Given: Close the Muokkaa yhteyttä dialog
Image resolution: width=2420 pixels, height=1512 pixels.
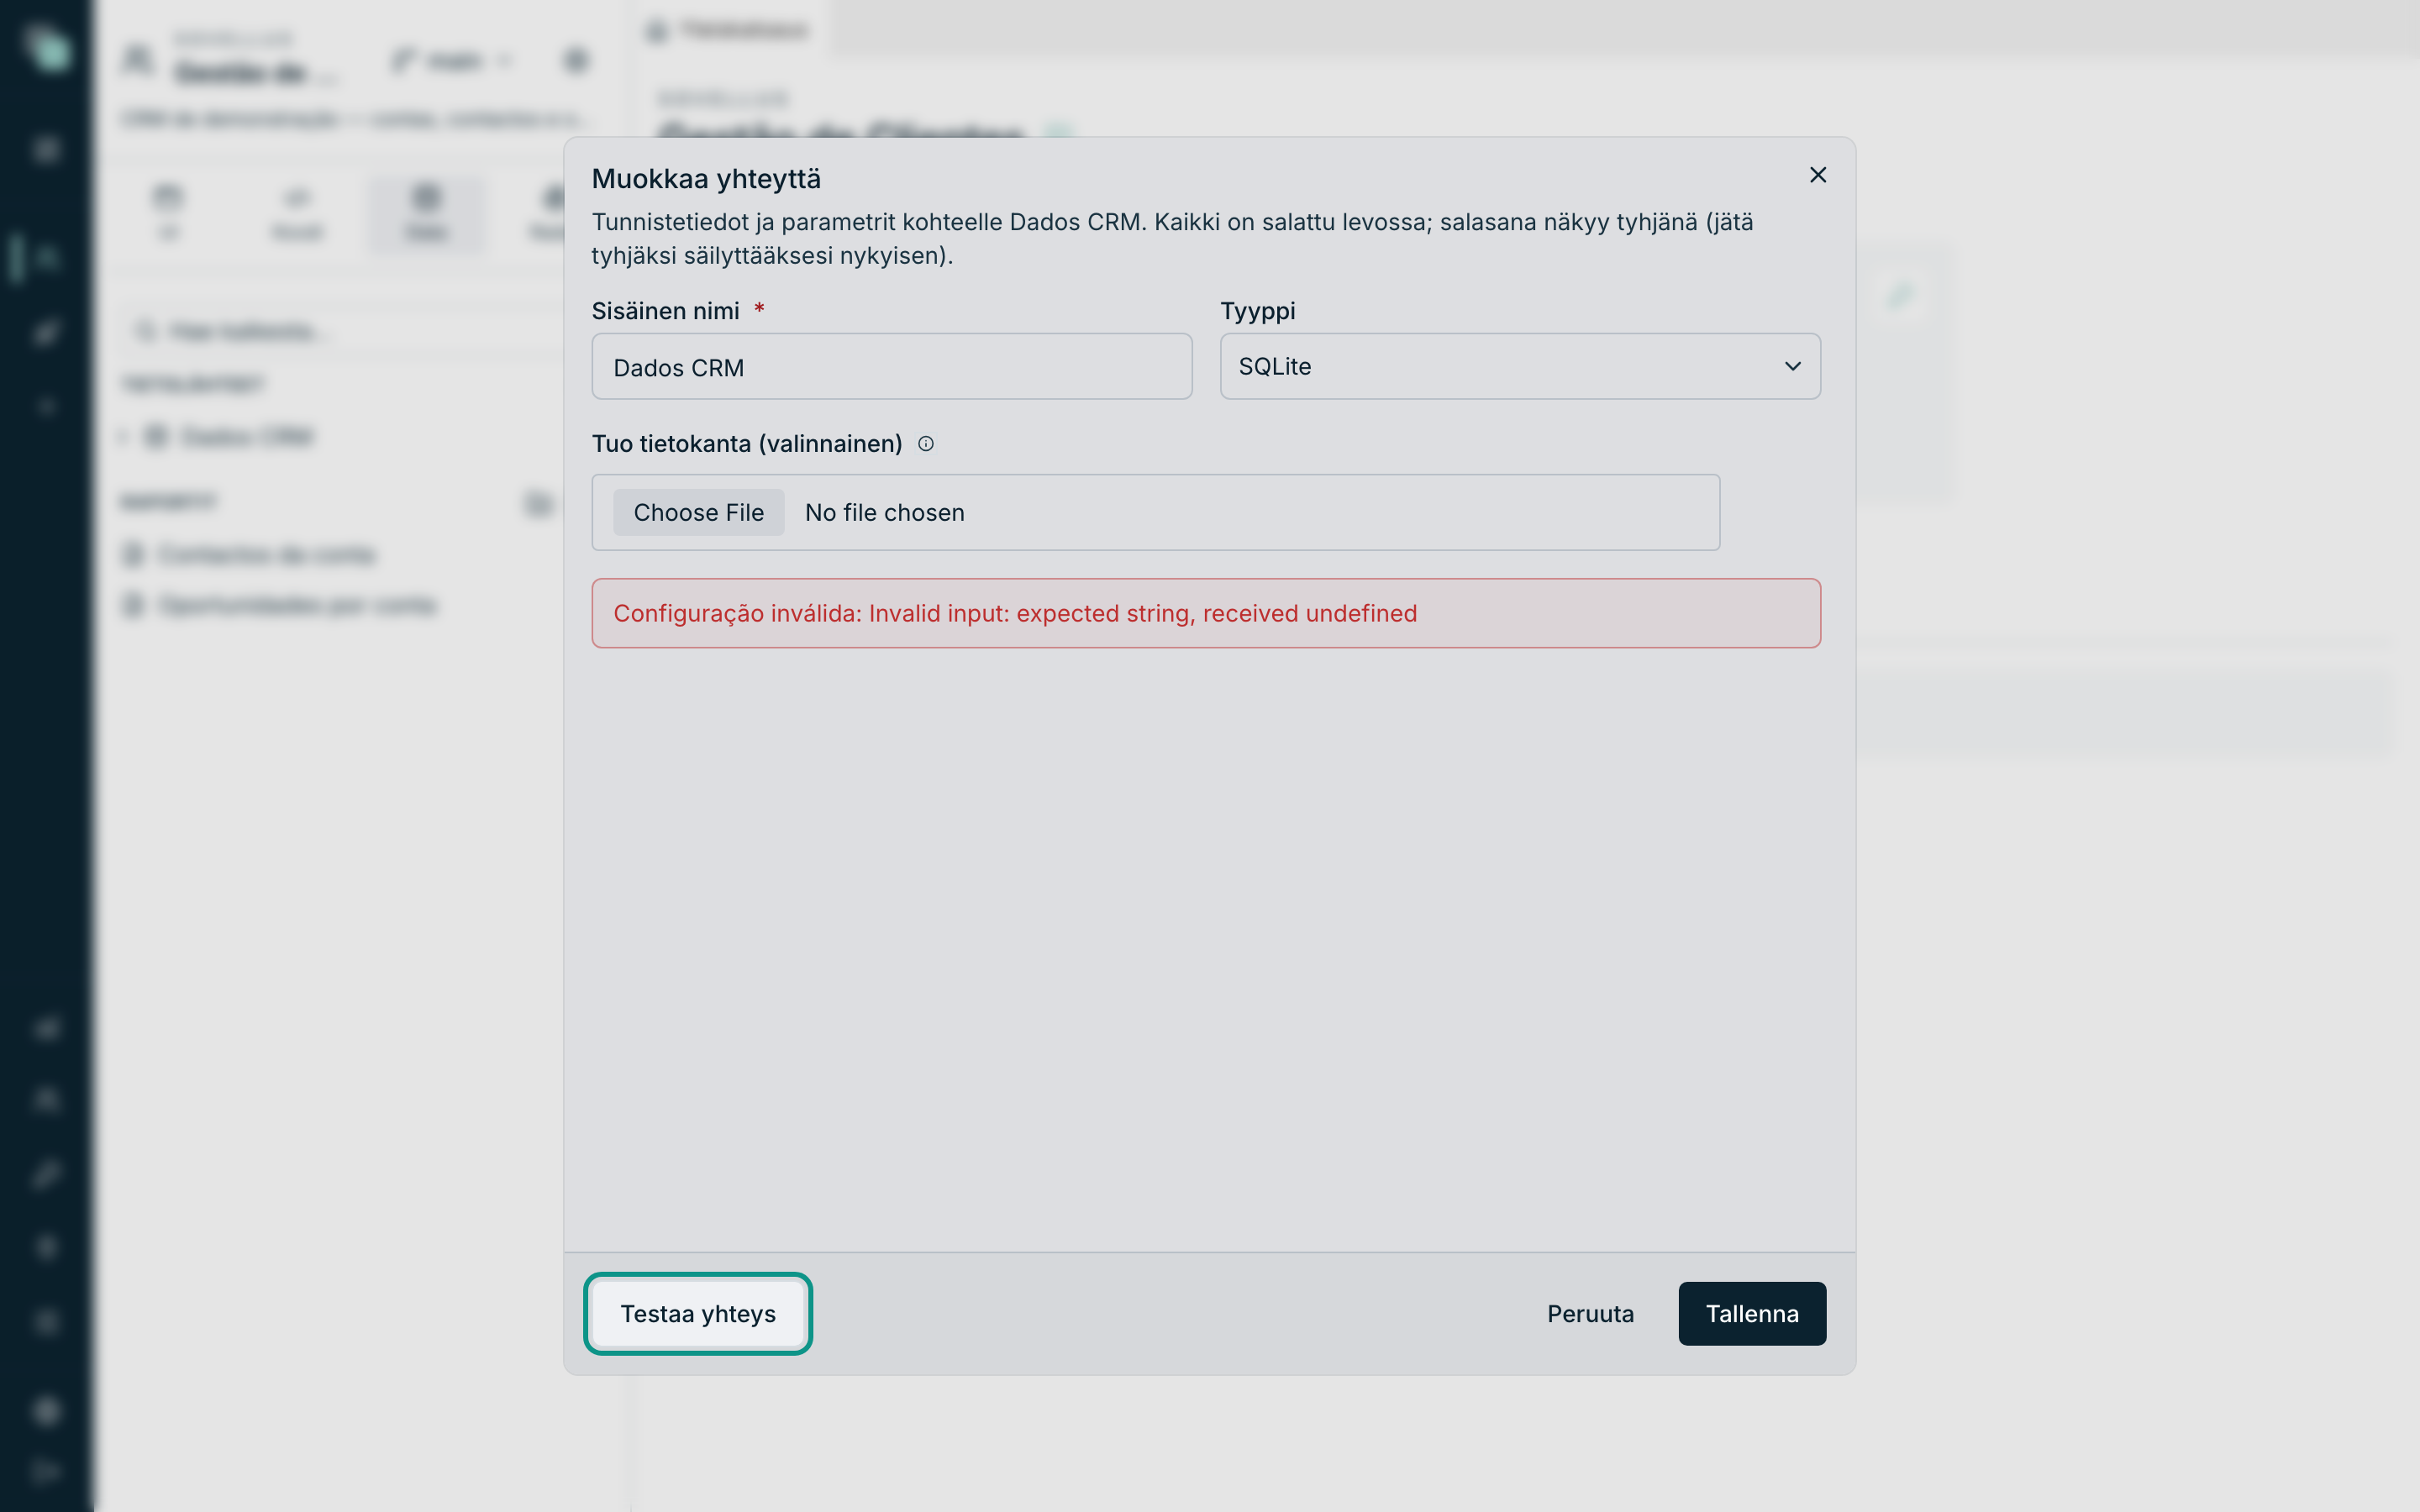Looking at the screenshot, I should click(x=1817, y=175).
